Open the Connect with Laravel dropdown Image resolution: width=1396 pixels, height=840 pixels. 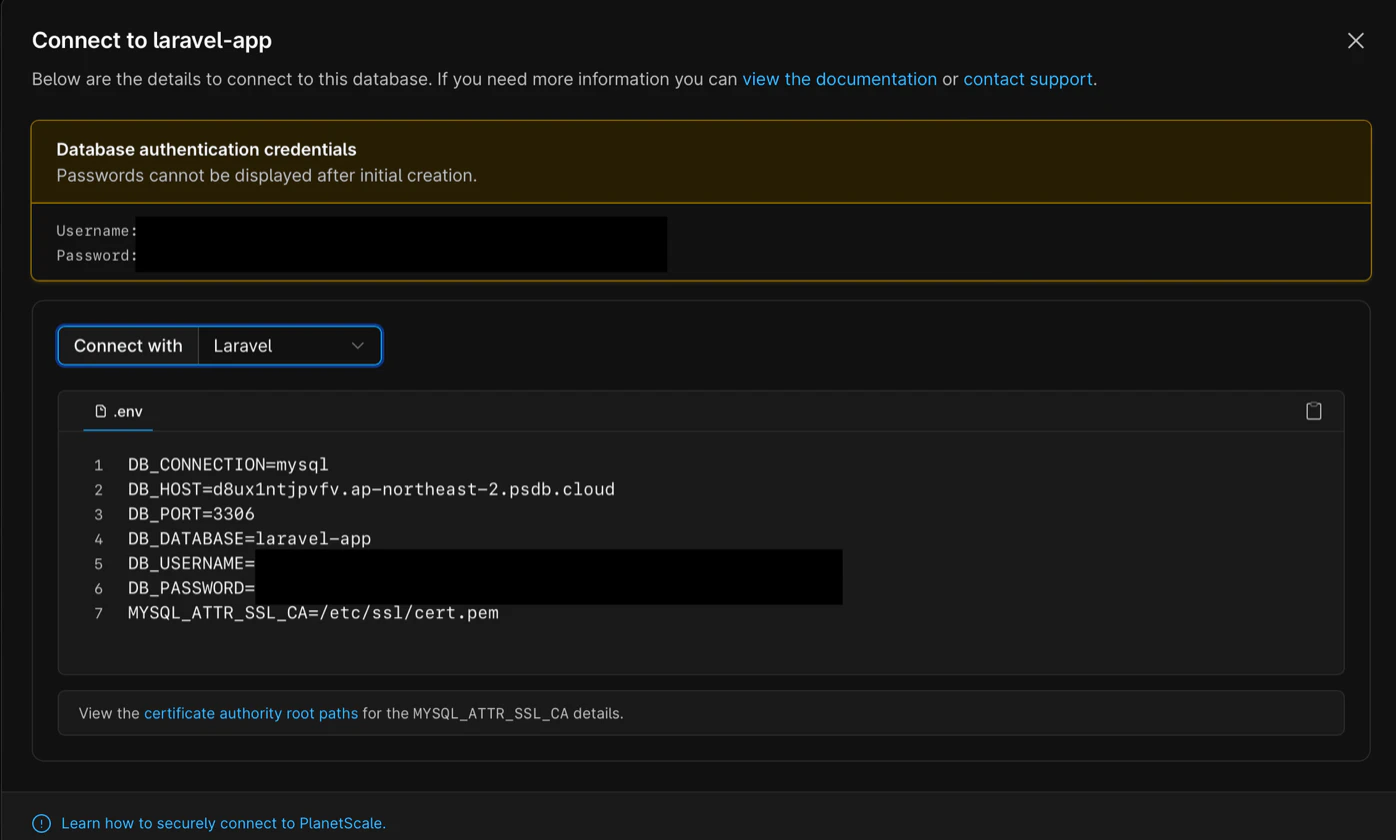[x=290, y=346]
